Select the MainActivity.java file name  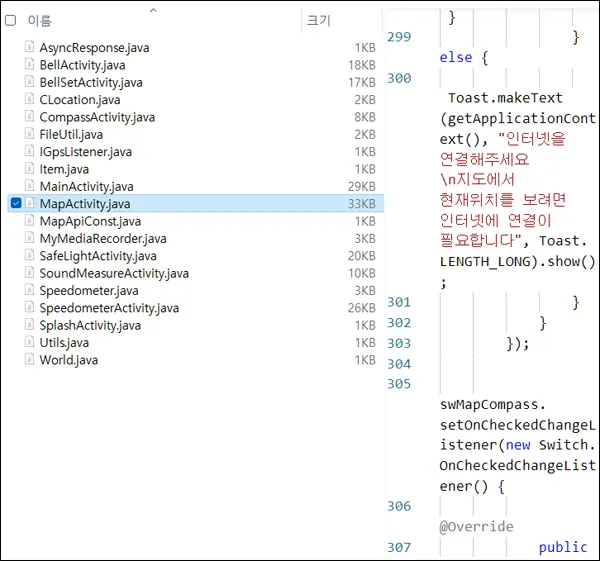click(x=86, y=186)
